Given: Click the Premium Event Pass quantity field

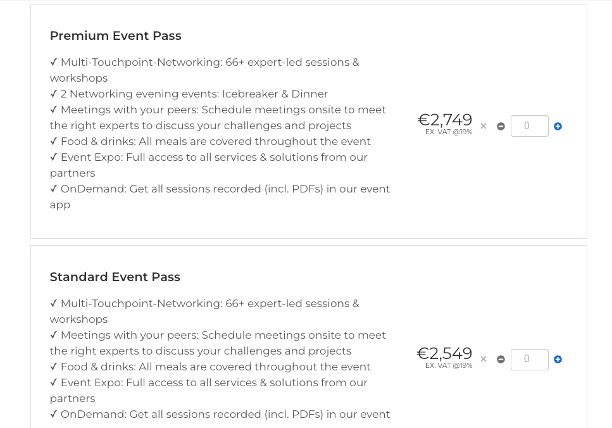Looking at the screenshot, I should pyautogui.click(x=529, y=126).
